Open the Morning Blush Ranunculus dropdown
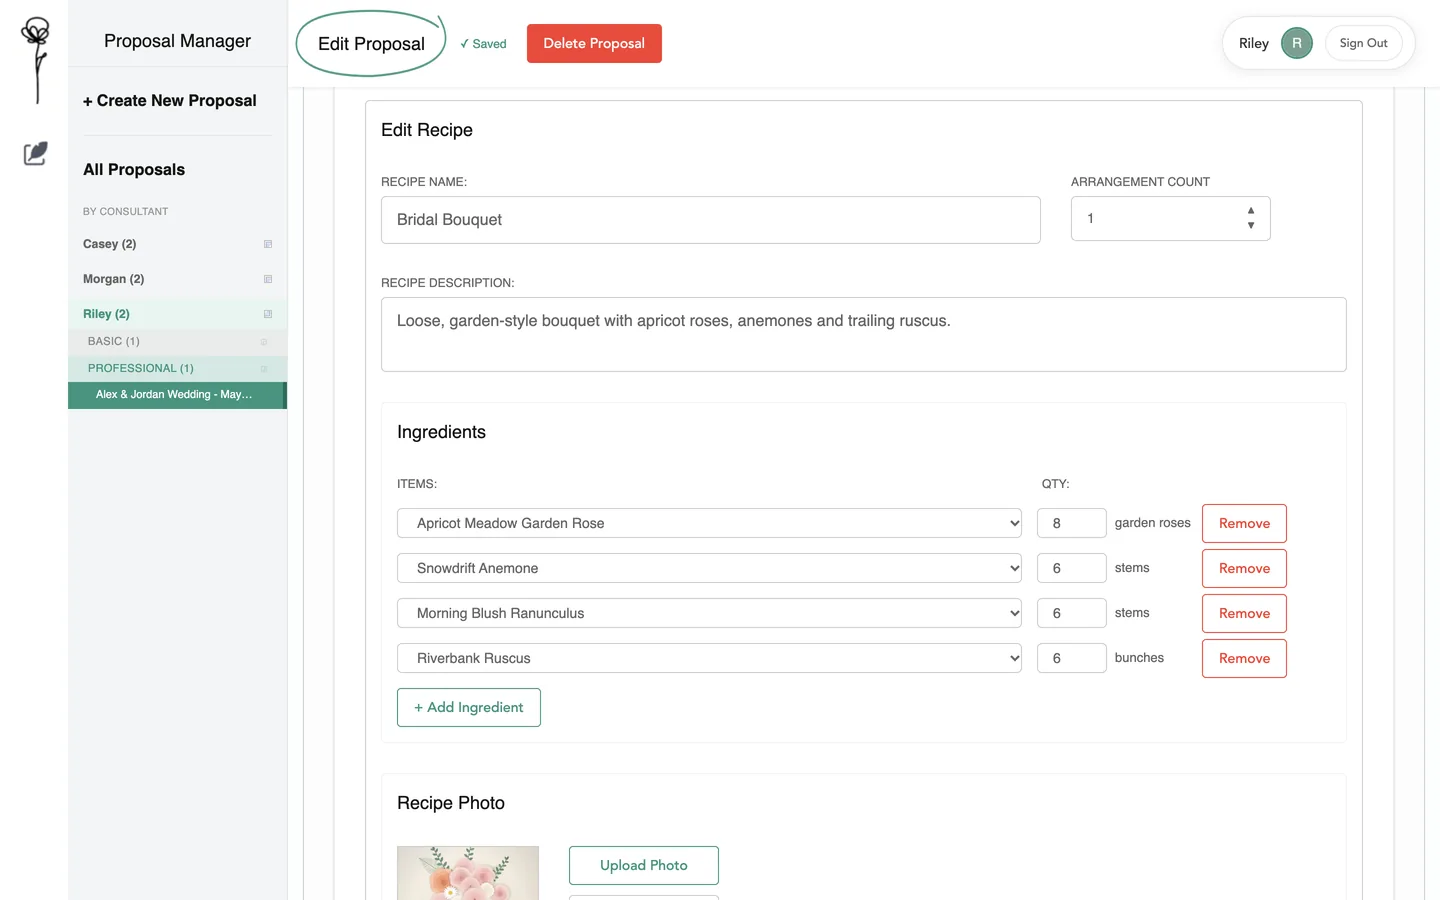This screenshot has width=1440, height=900. (x=709, y=613)
